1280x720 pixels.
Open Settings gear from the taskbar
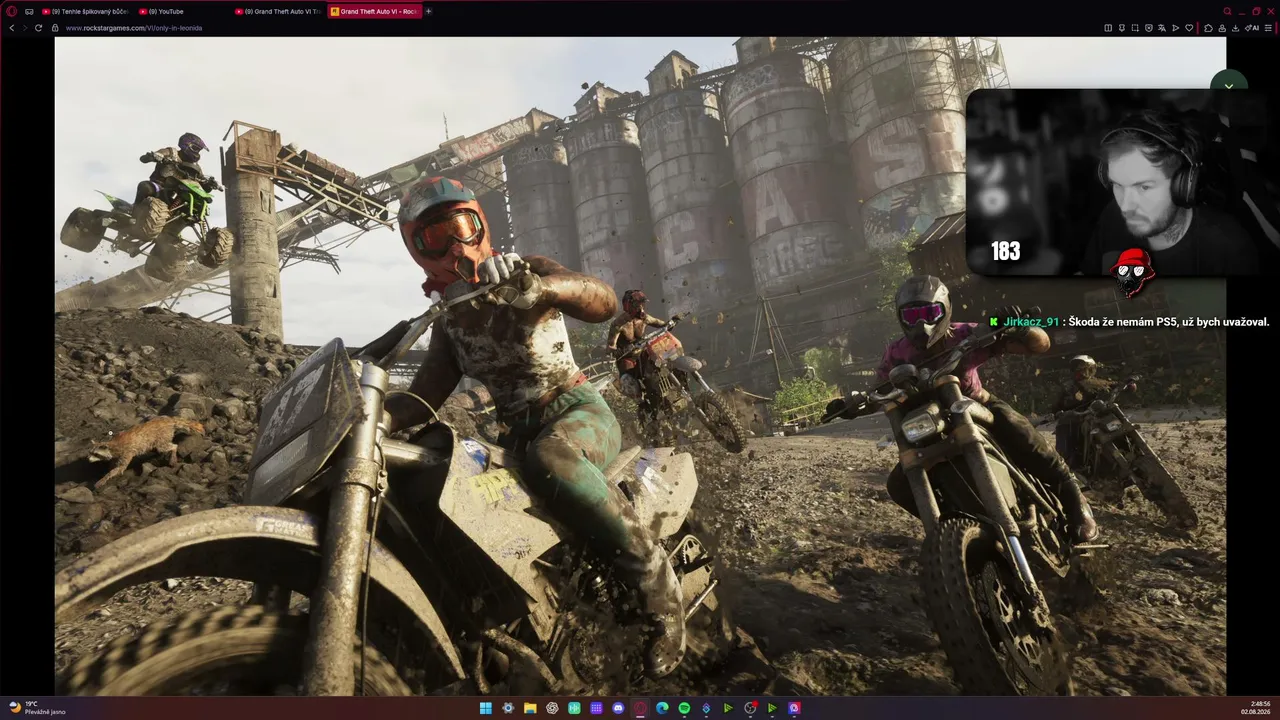[x=508, y=708]
